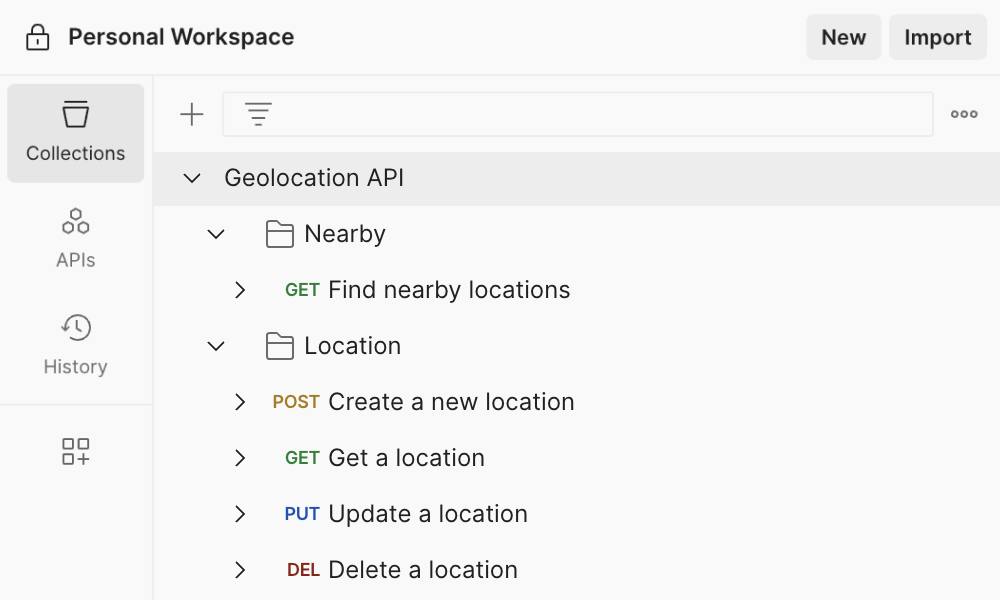Click the configure sidebar icon at bottom left

(75, 451)
